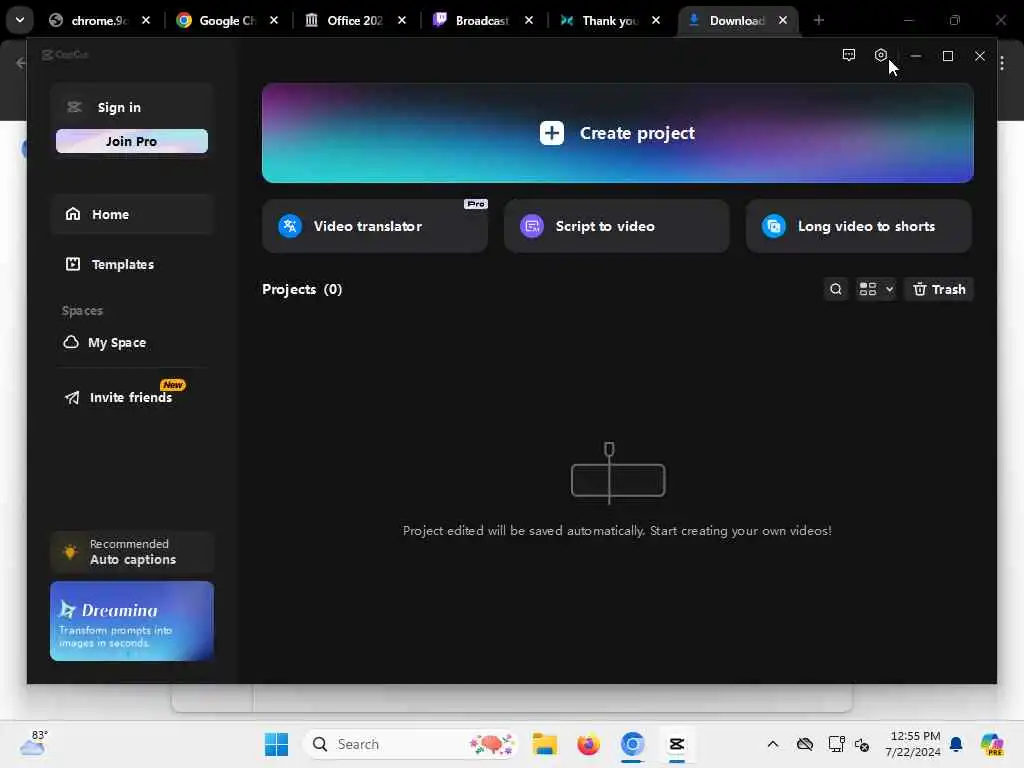Expand the project view layout dropdown
The height and width of the screenshot is (768, 1024).
[x=876, y=289]
